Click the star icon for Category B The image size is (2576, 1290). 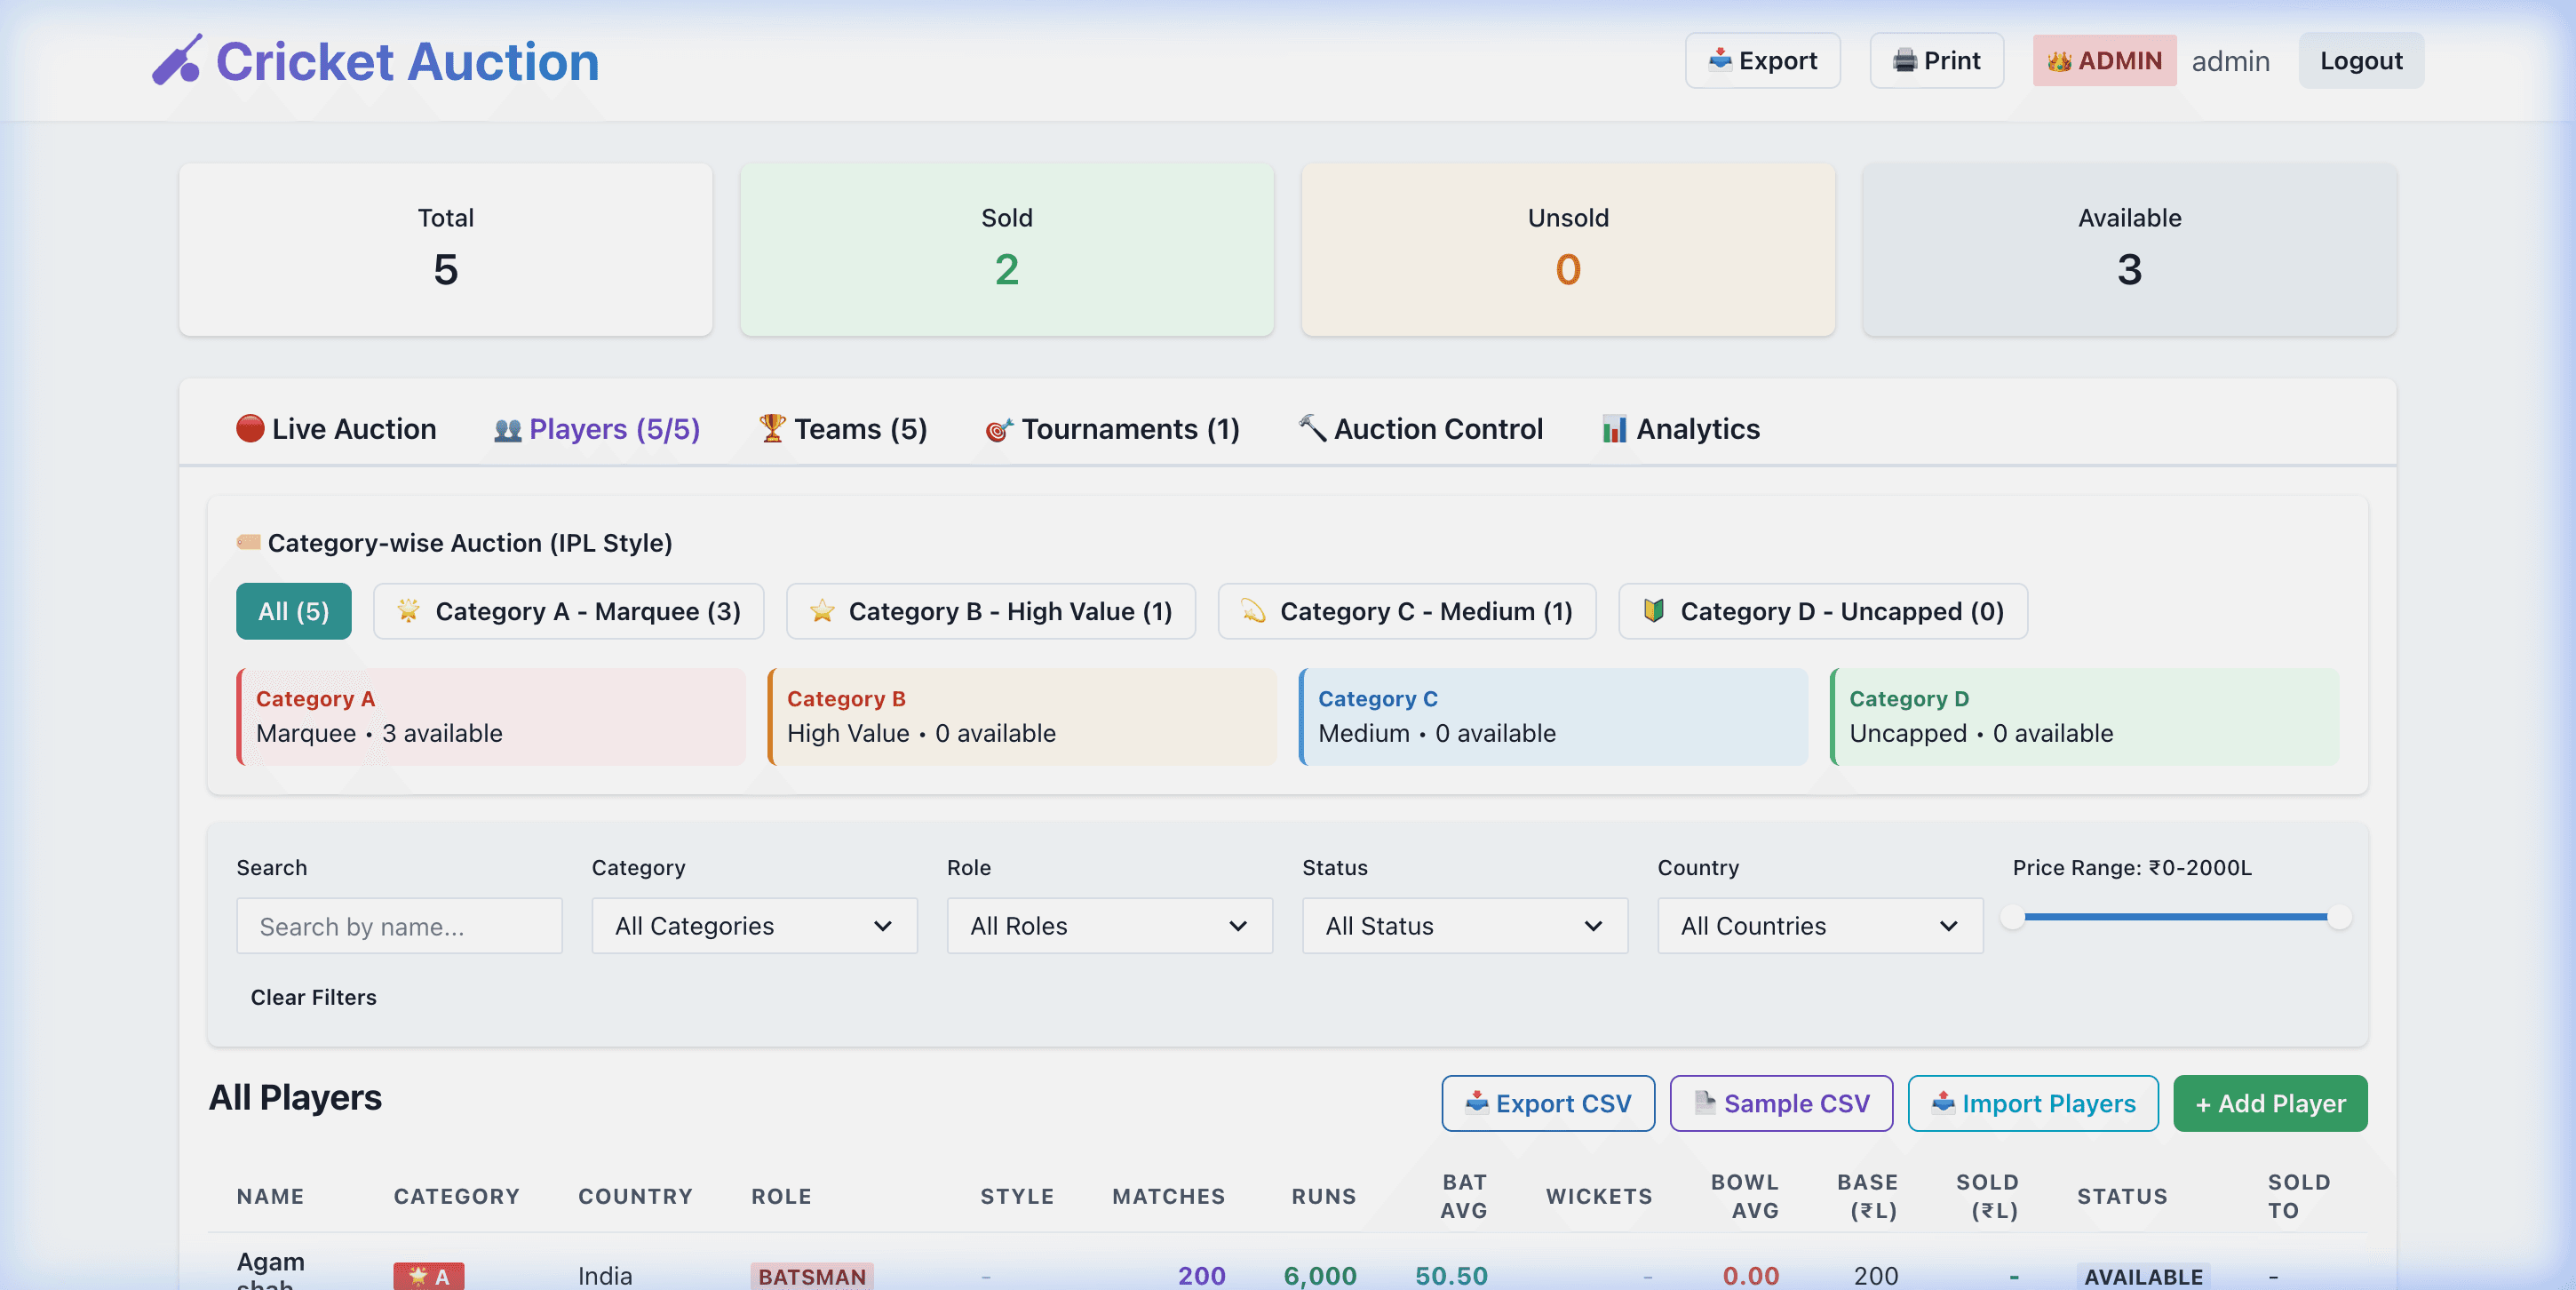pos(822,610)
